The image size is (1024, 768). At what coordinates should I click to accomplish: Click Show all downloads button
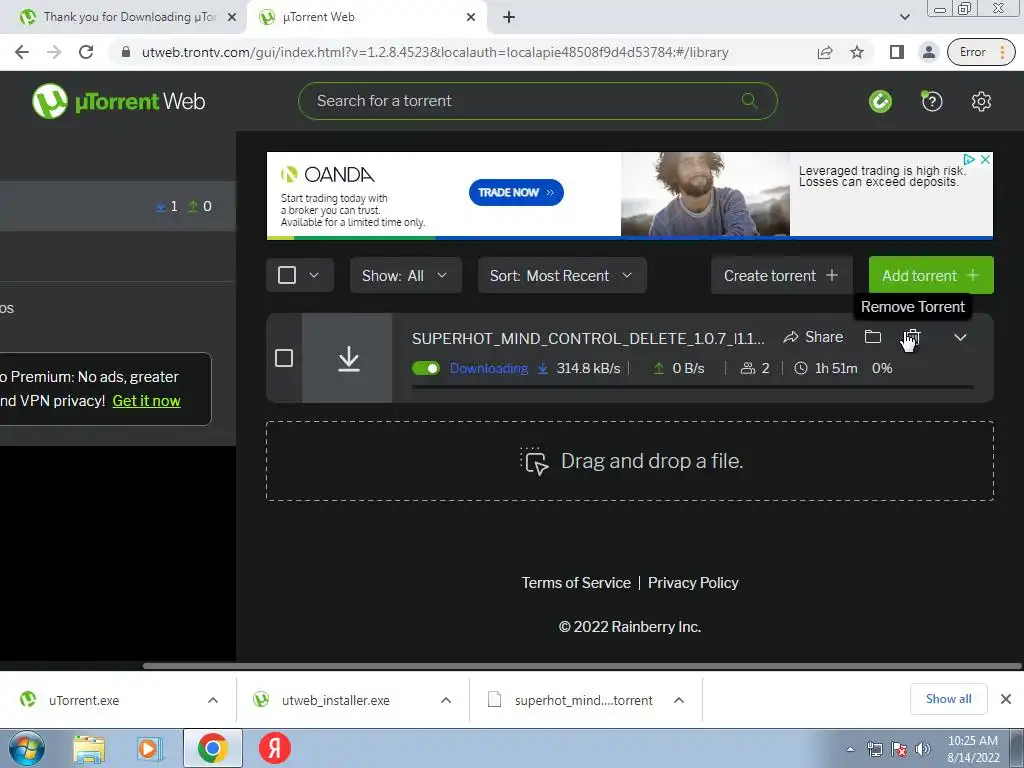(x=948, y=699)
